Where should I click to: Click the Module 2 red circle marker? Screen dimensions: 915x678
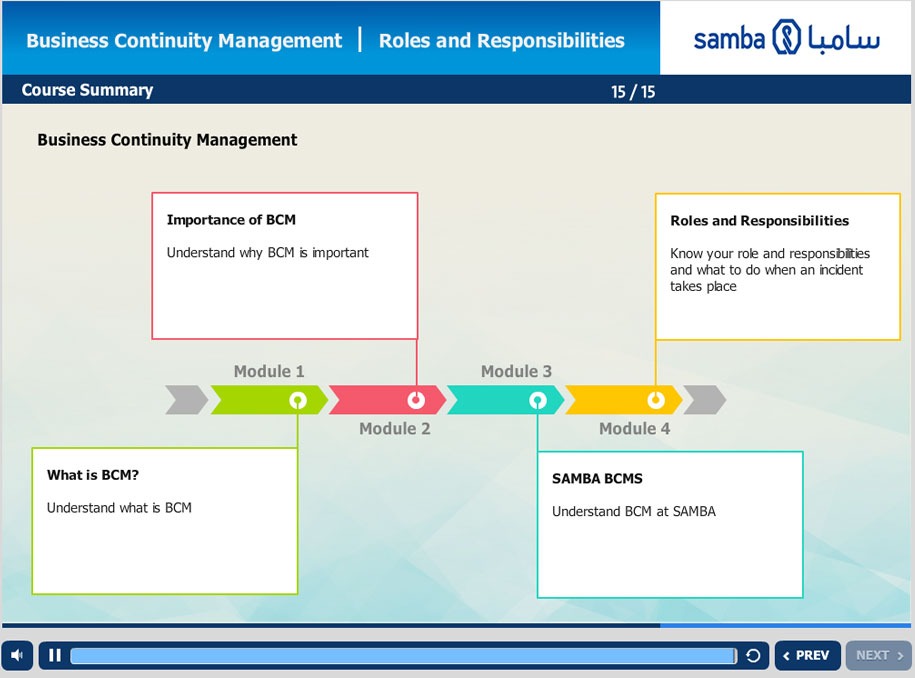coord(416,400)
